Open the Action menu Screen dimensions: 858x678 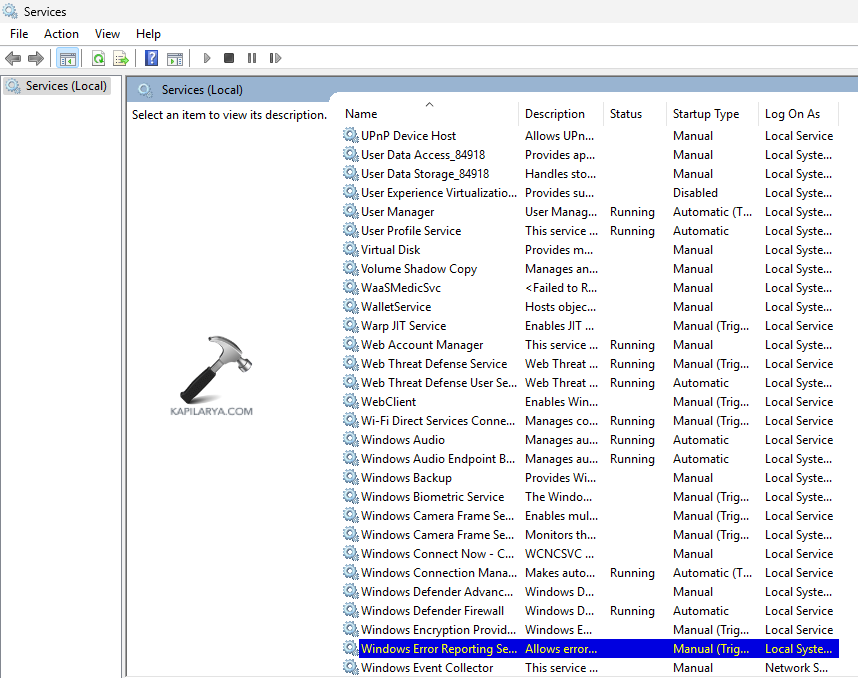click(x=61, y=34)
